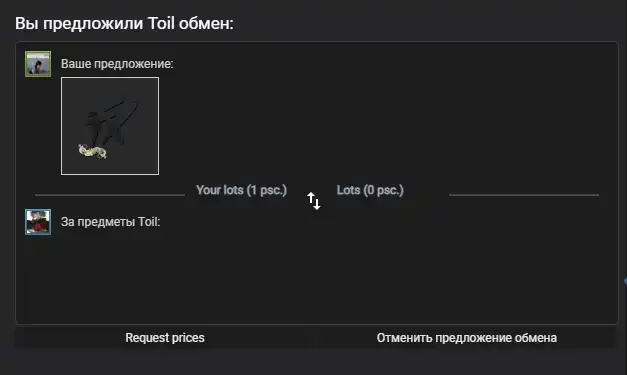Click the divider line left of Your lots
The width and height of the screenshot is (627, 375).
pos(110,195)
